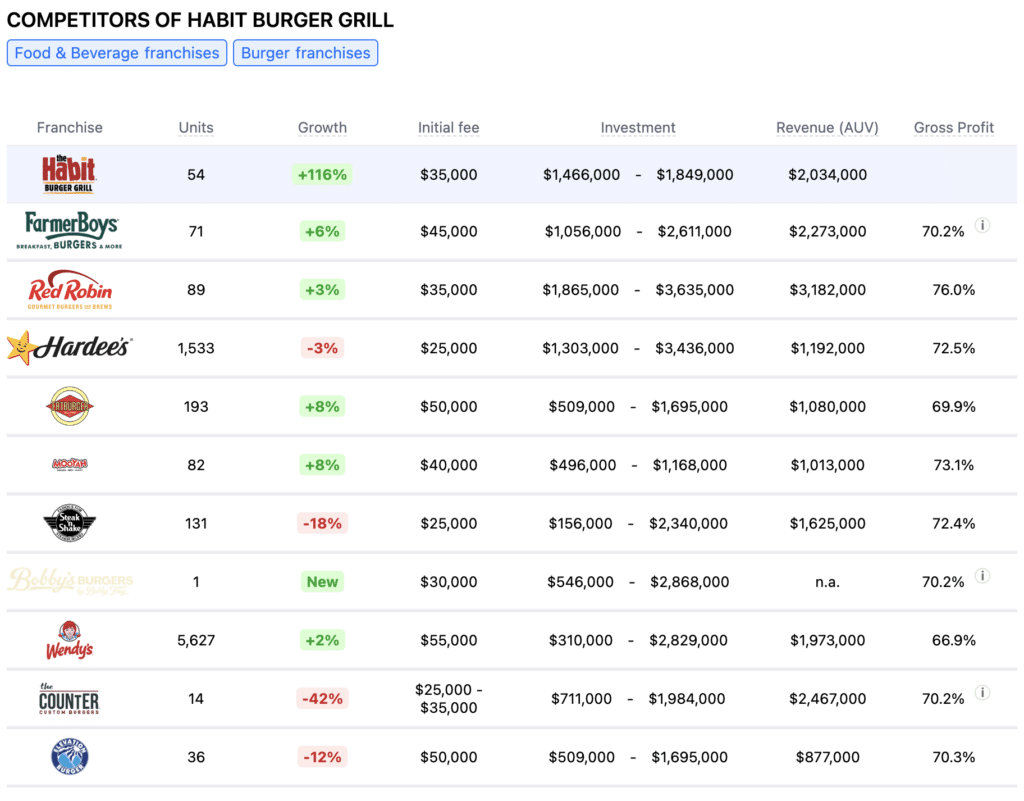Open The Counter Custom Burgers logo
The width and height of the screenshot is (1024, 801).
69,699
